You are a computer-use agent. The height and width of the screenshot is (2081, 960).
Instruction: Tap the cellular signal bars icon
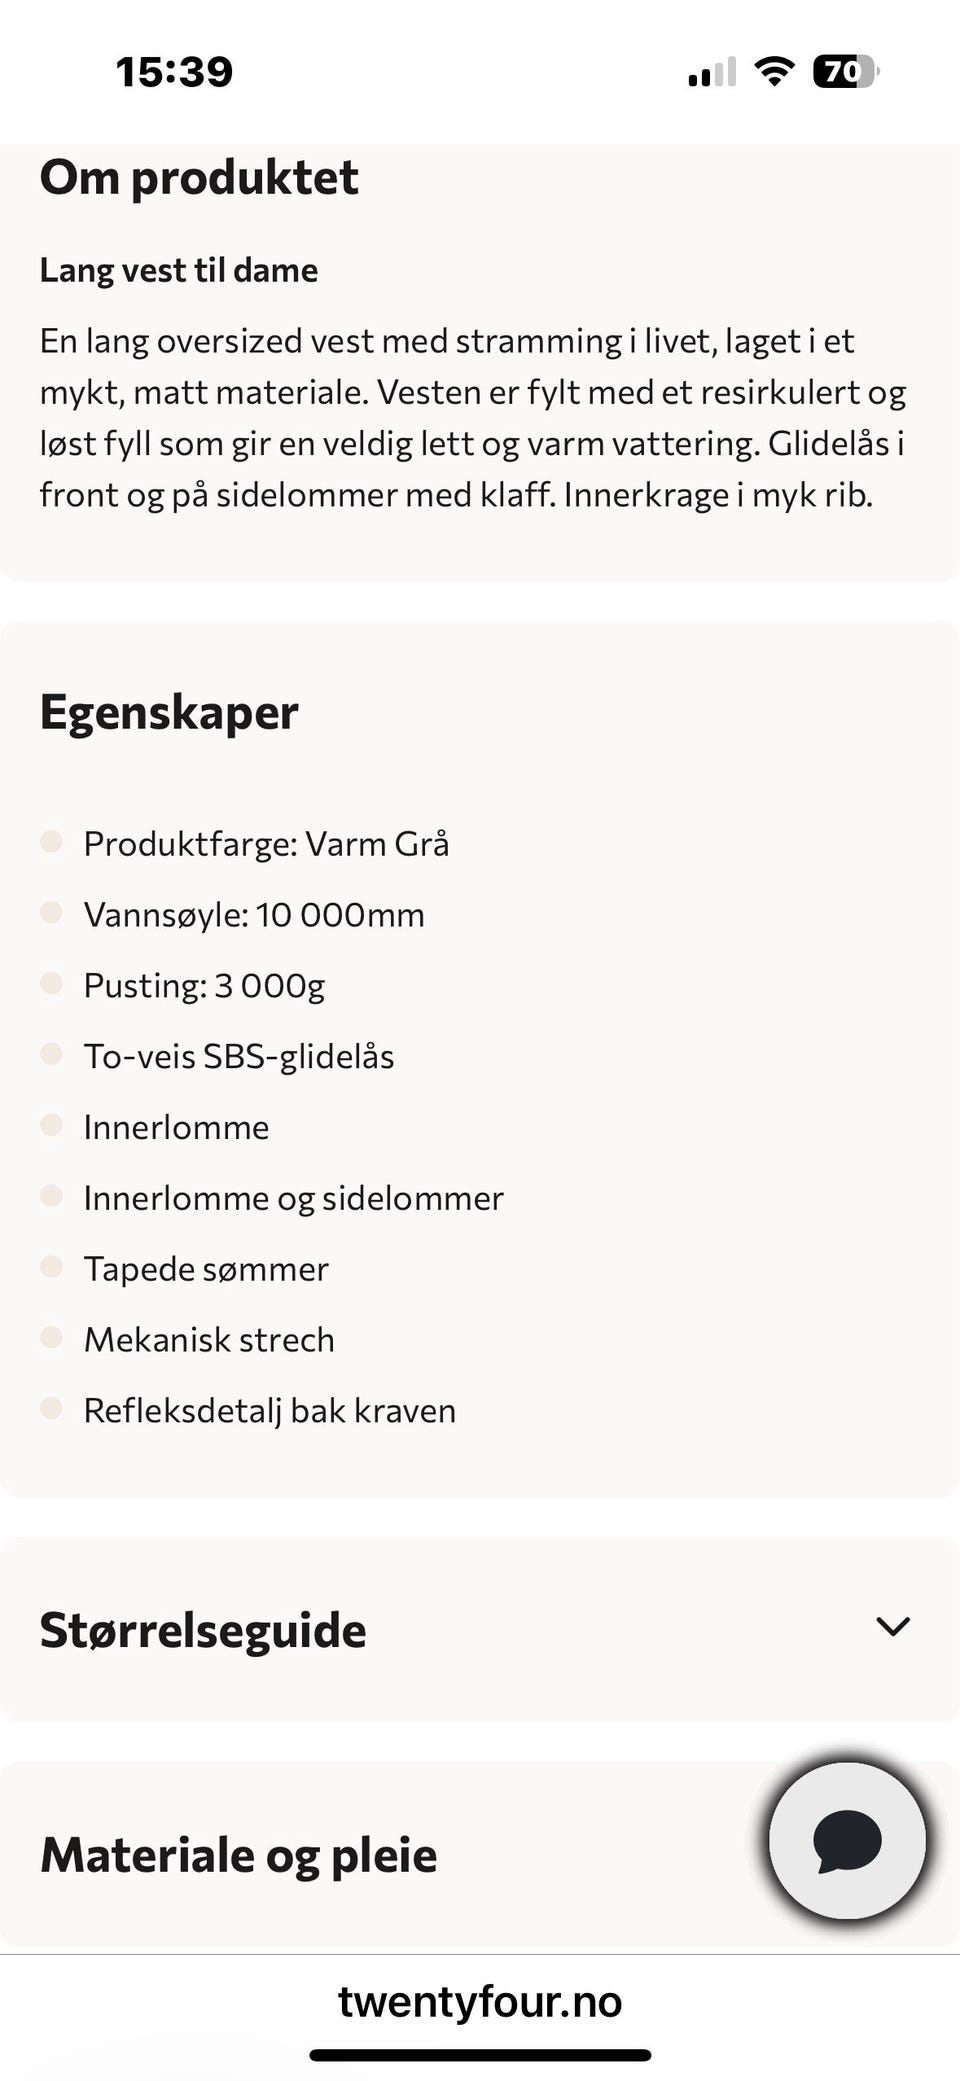click(x=712, y=73)
